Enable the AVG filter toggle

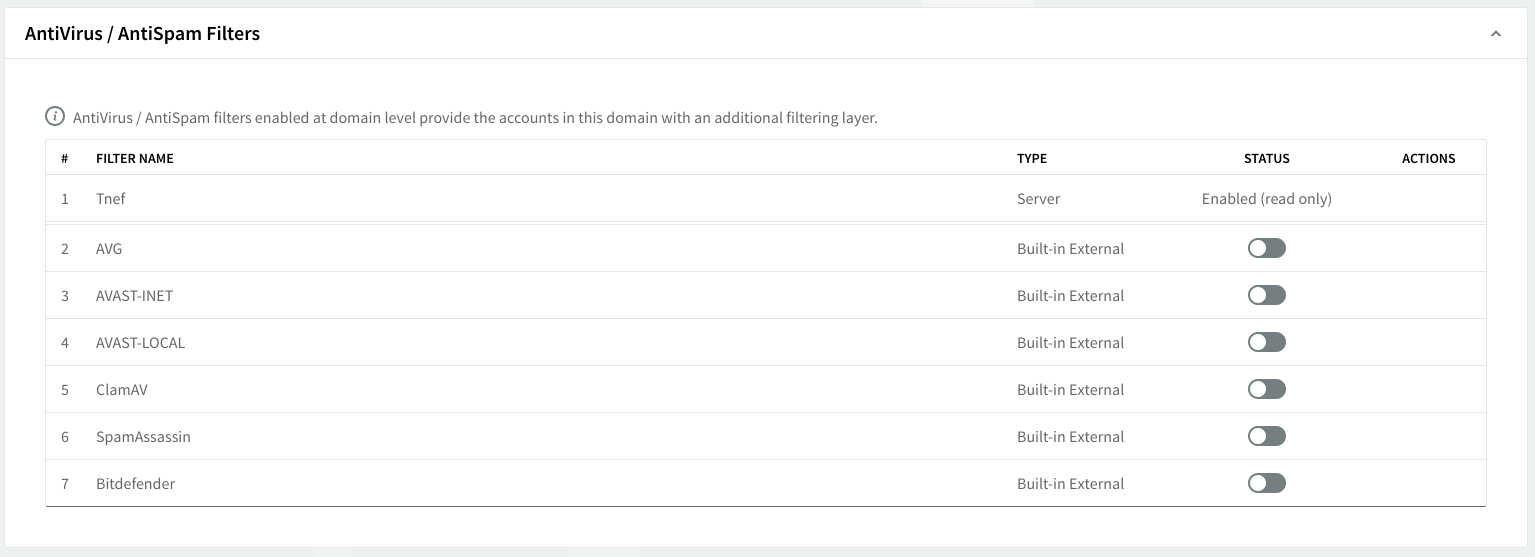pyautogui.click(x=1266, y=248)
